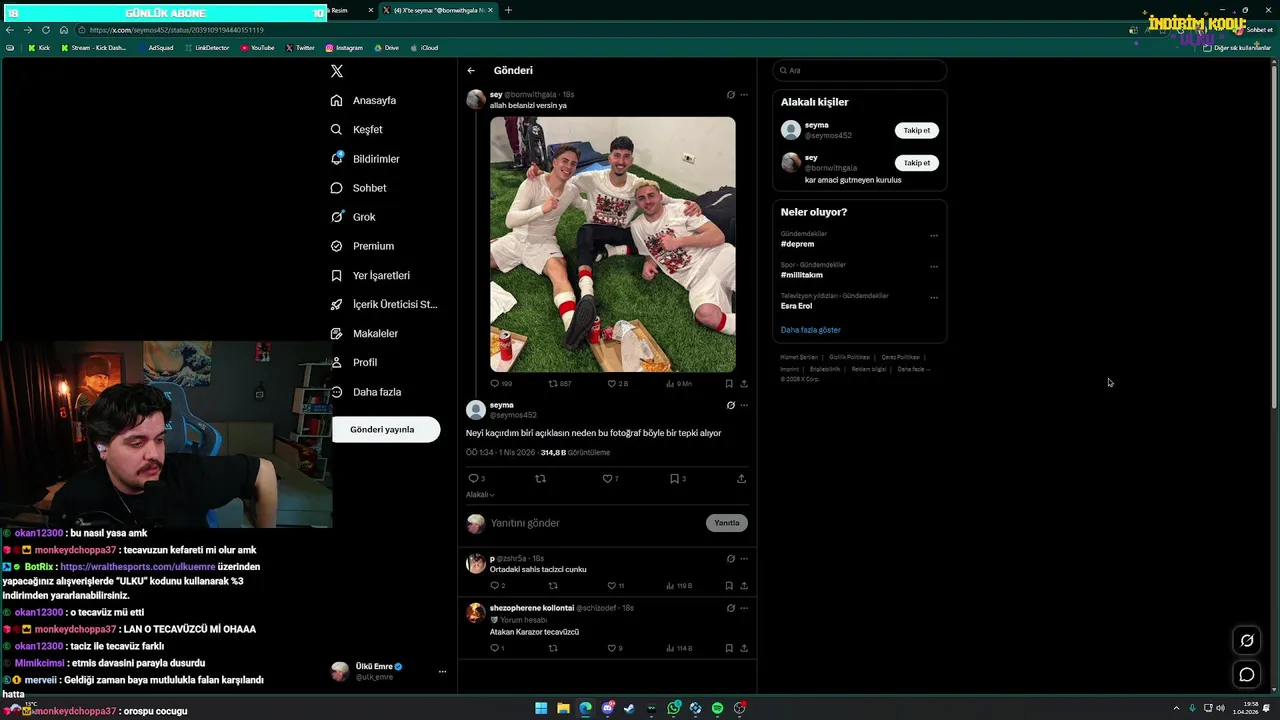Open Anasayfa home in the sidebar

(x=364, y=100)
